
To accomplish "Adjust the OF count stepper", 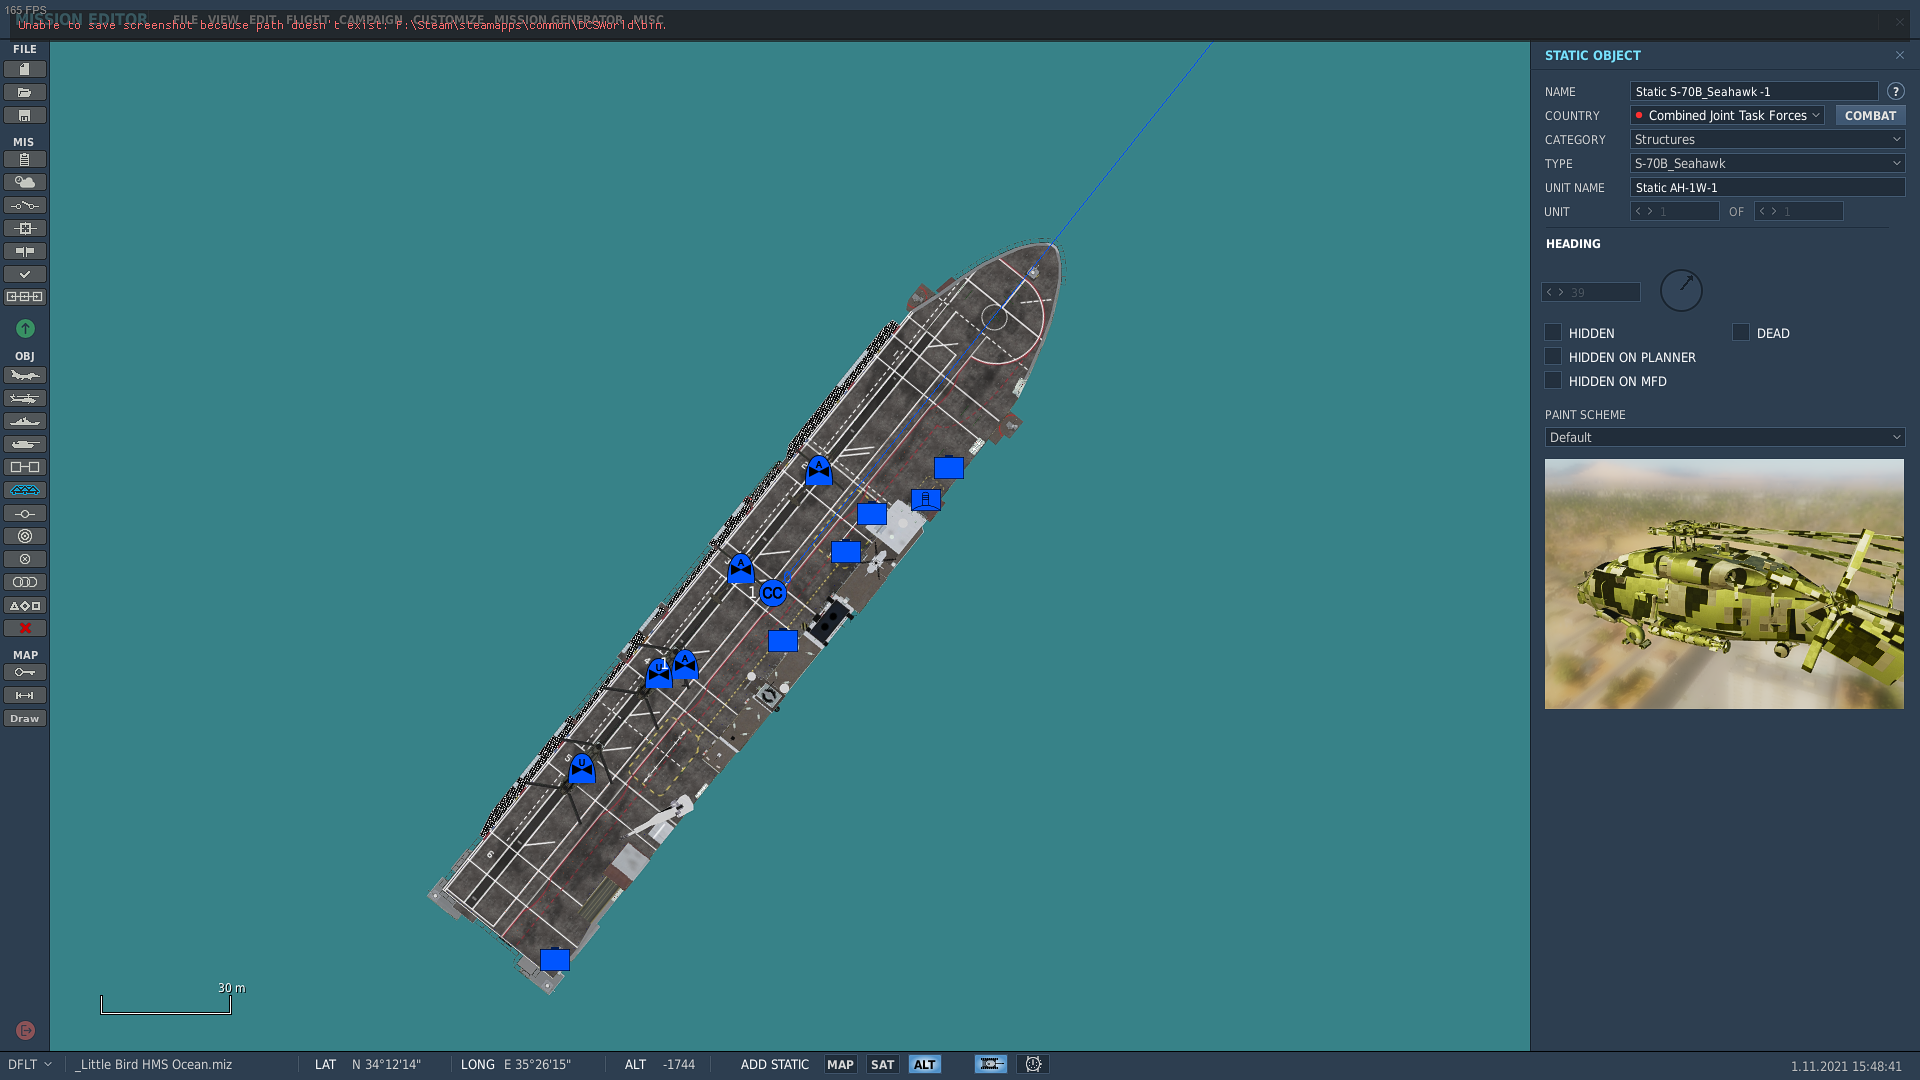I will (1798, 211).
